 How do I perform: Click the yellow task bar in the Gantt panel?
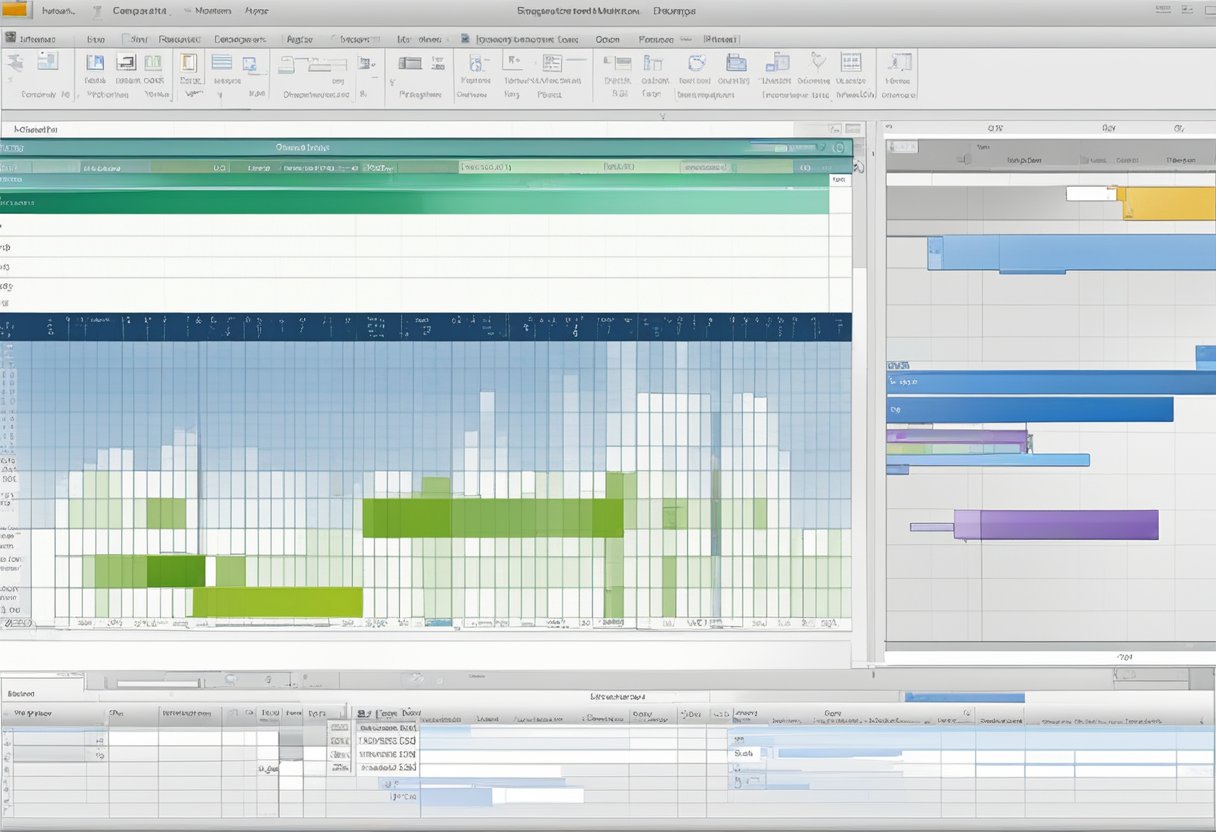click(1166, 203)
